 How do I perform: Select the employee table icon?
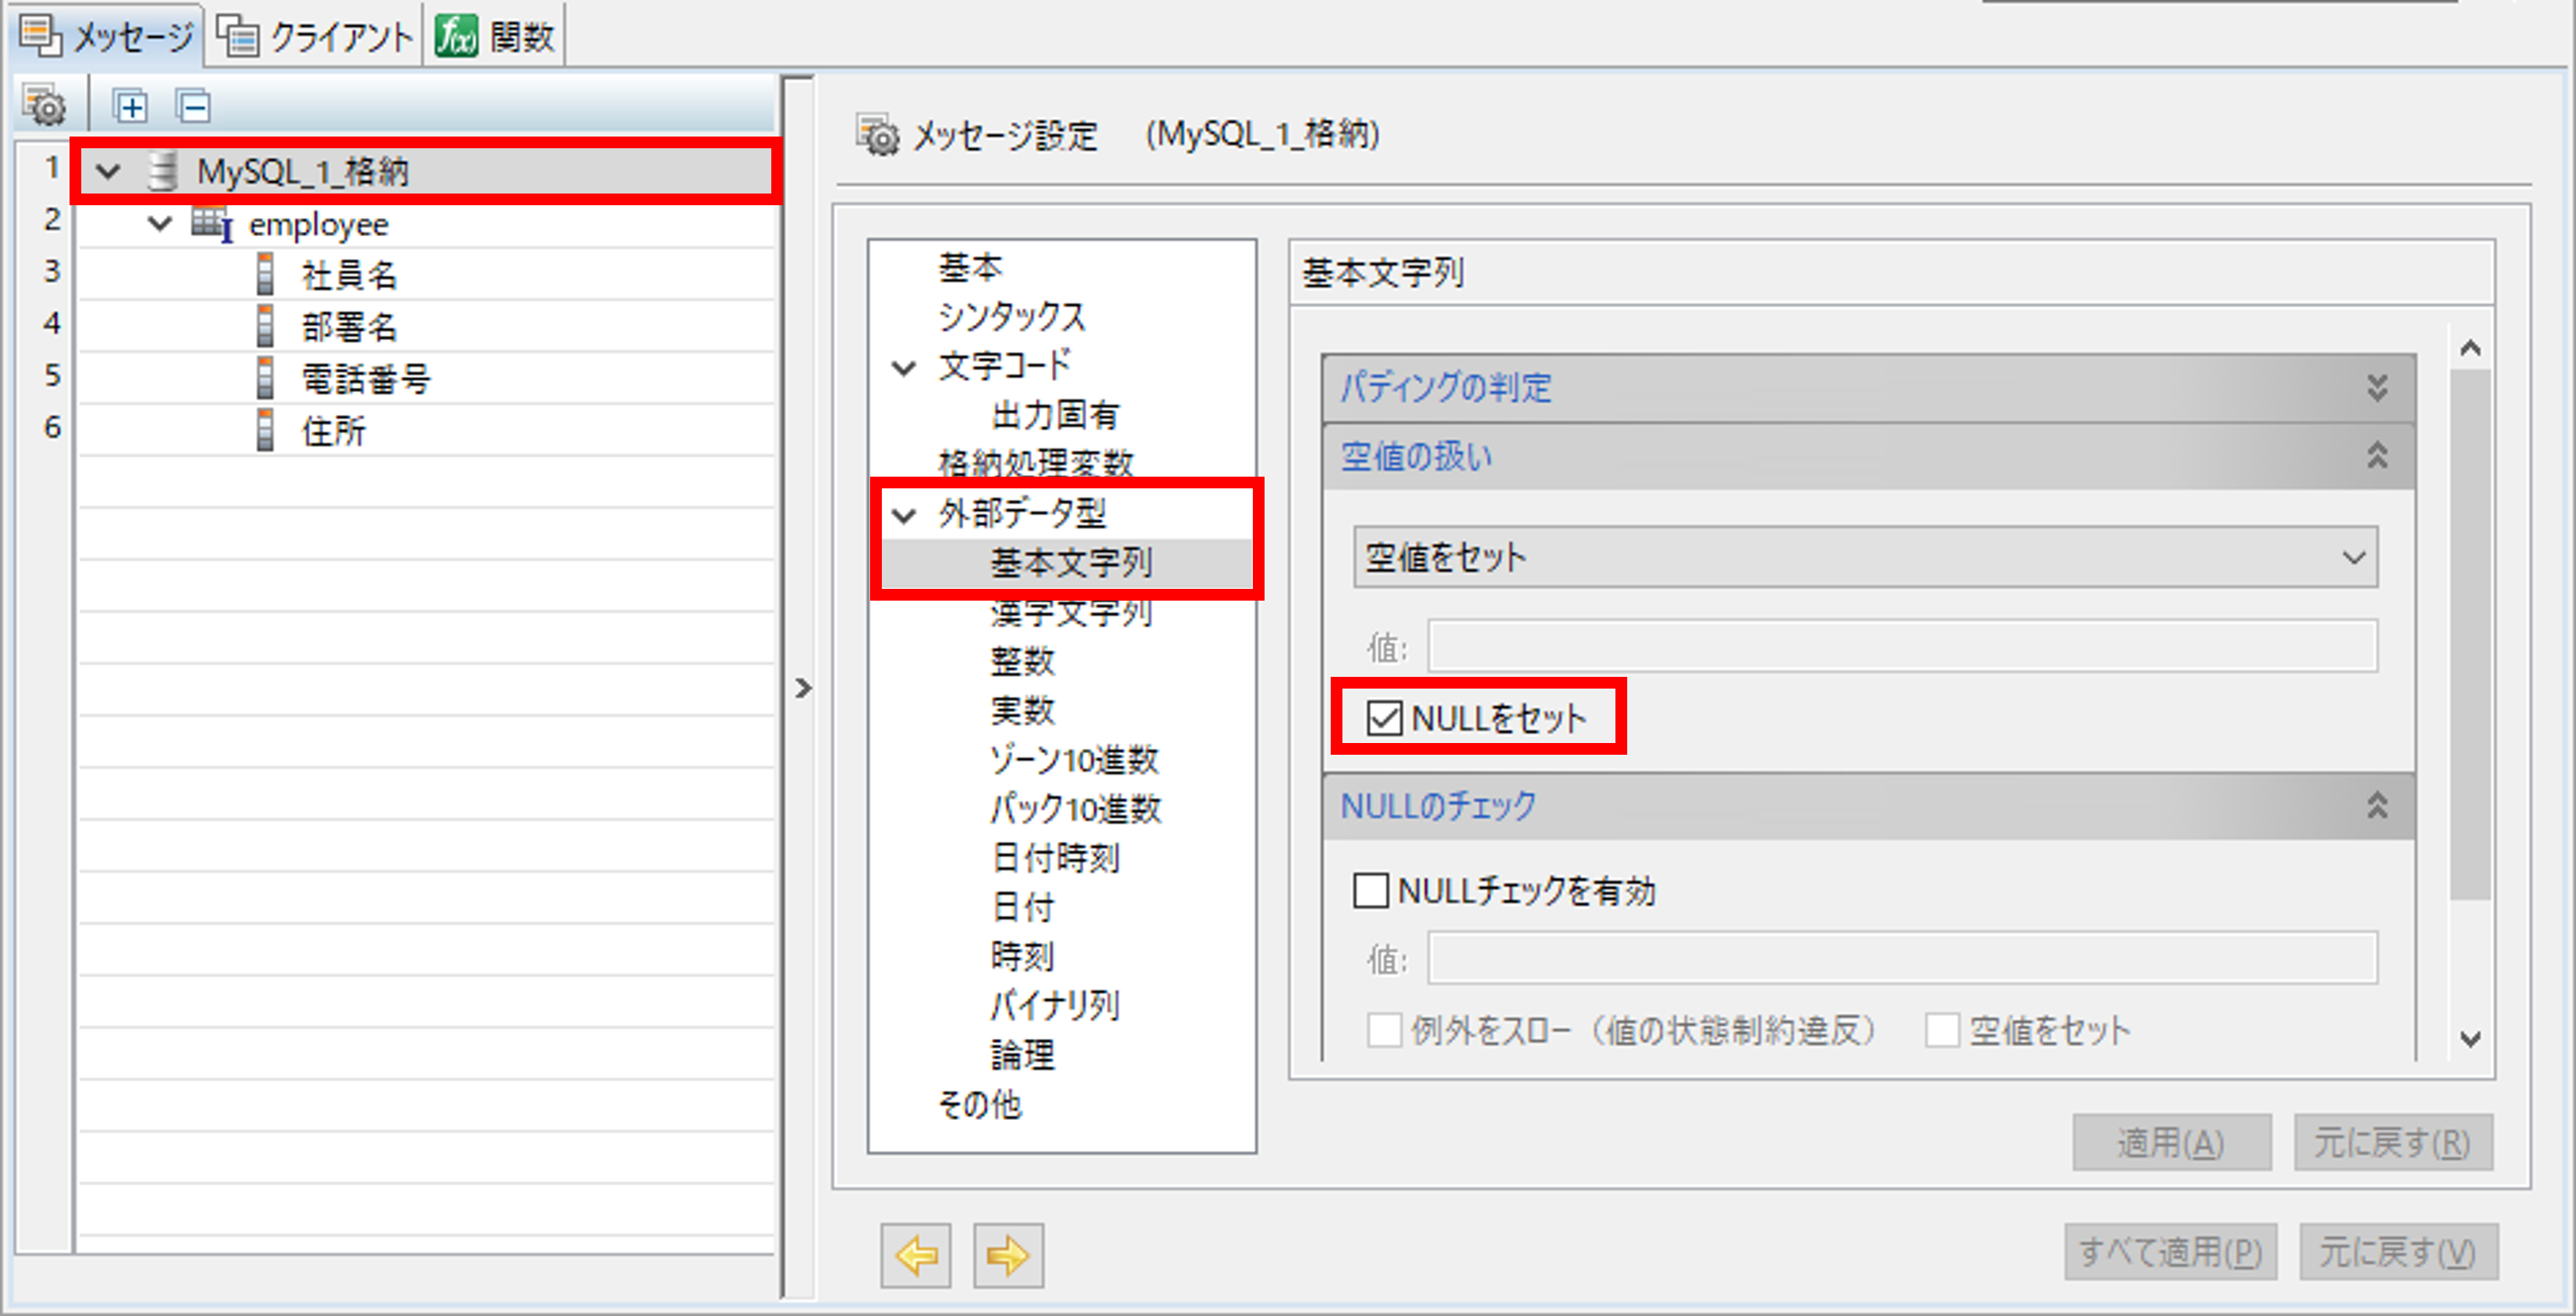tap(211, 224)
